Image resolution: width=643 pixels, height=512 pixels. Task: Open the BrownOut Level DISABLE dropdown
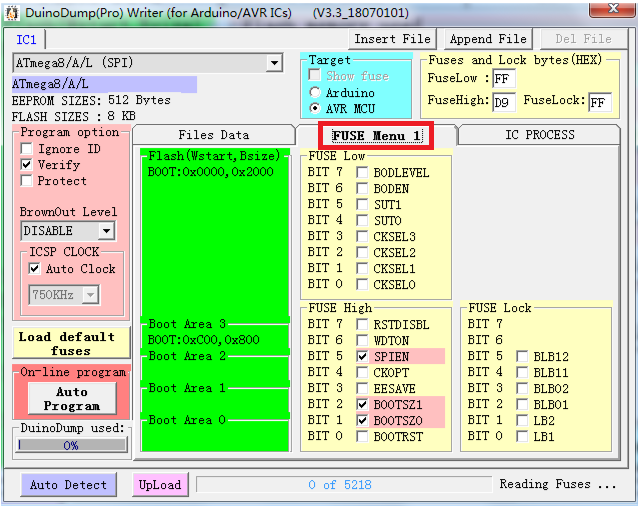pyautogui.click(x=106, y=231)
